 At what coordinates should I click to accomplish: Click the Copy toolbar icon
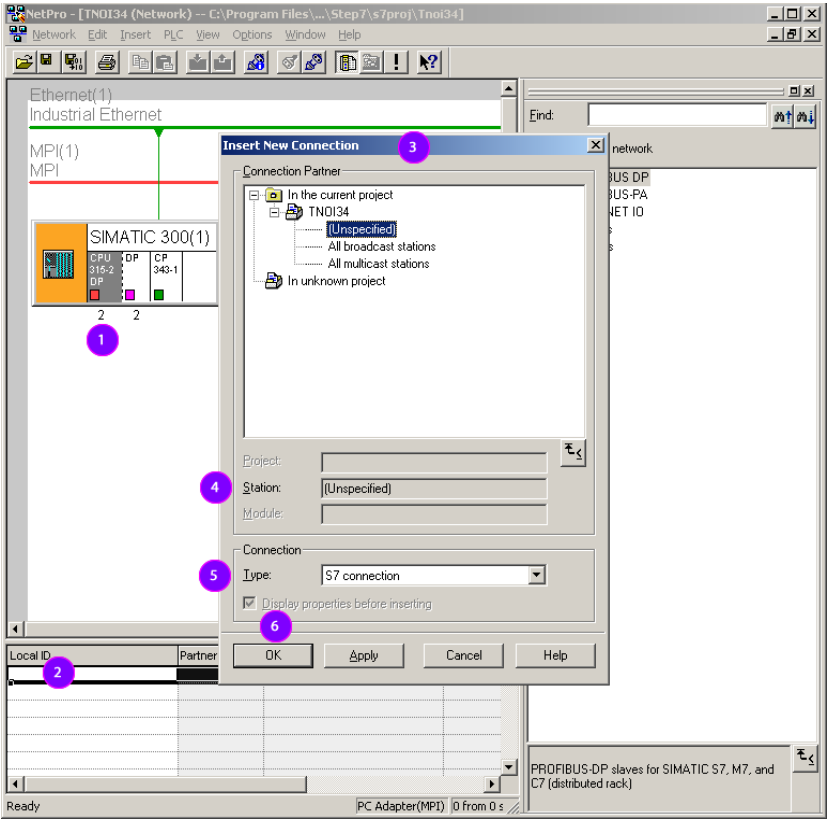(141, 62)
